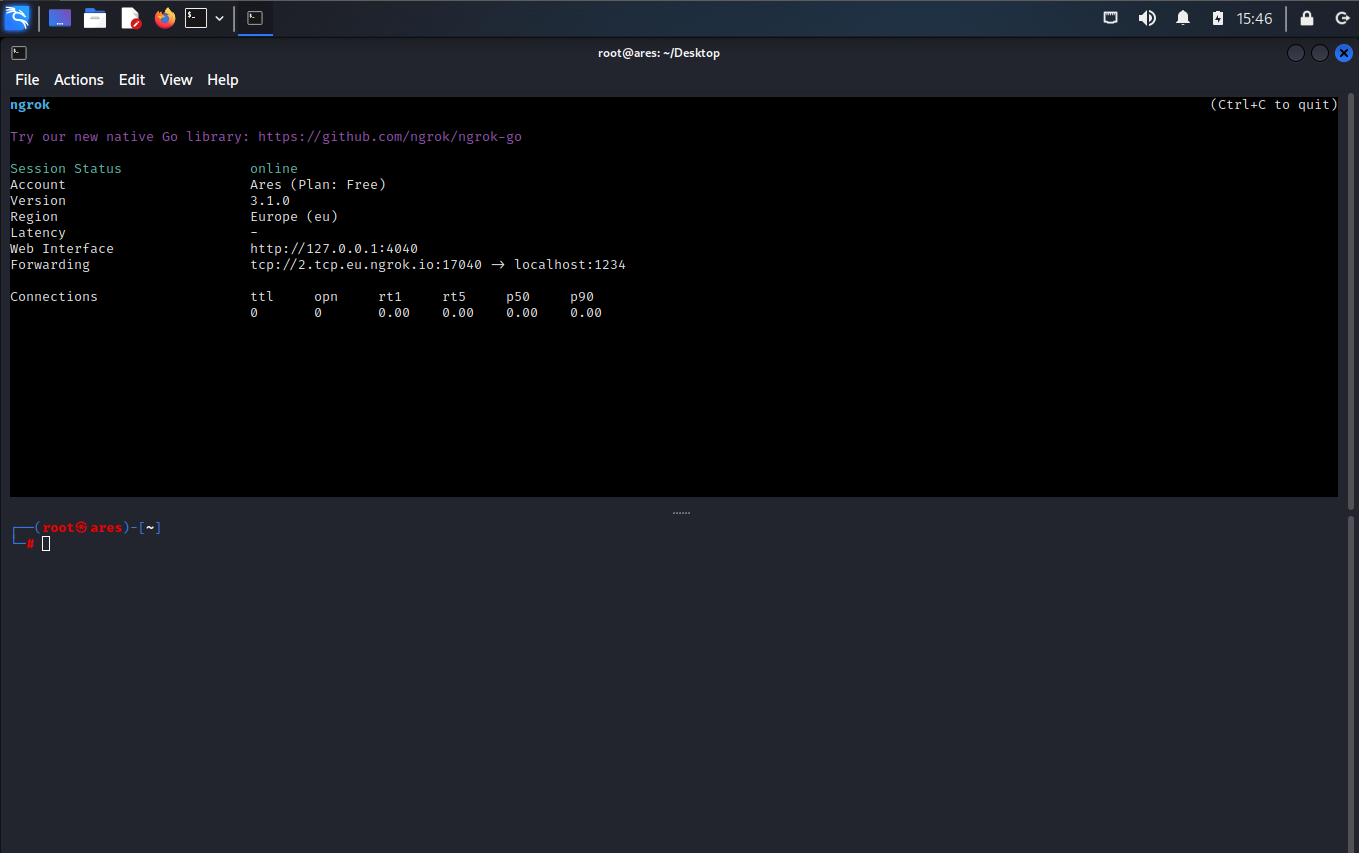Image resolution: width=1359 pixels, height=853 pixels.
Task: Click the version value 3.1.0
Action: coord(270,201)
